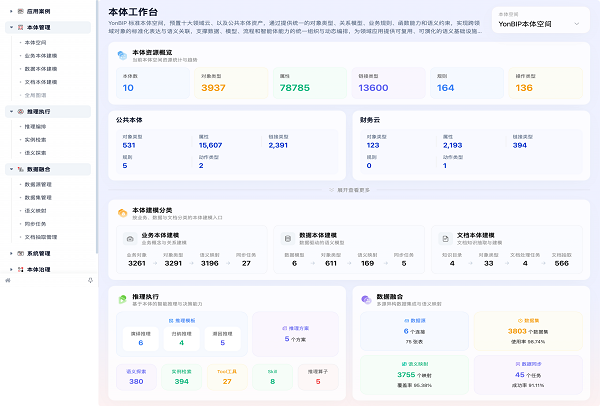Click the 应用案例 menu icon

(x=21, y=11)
